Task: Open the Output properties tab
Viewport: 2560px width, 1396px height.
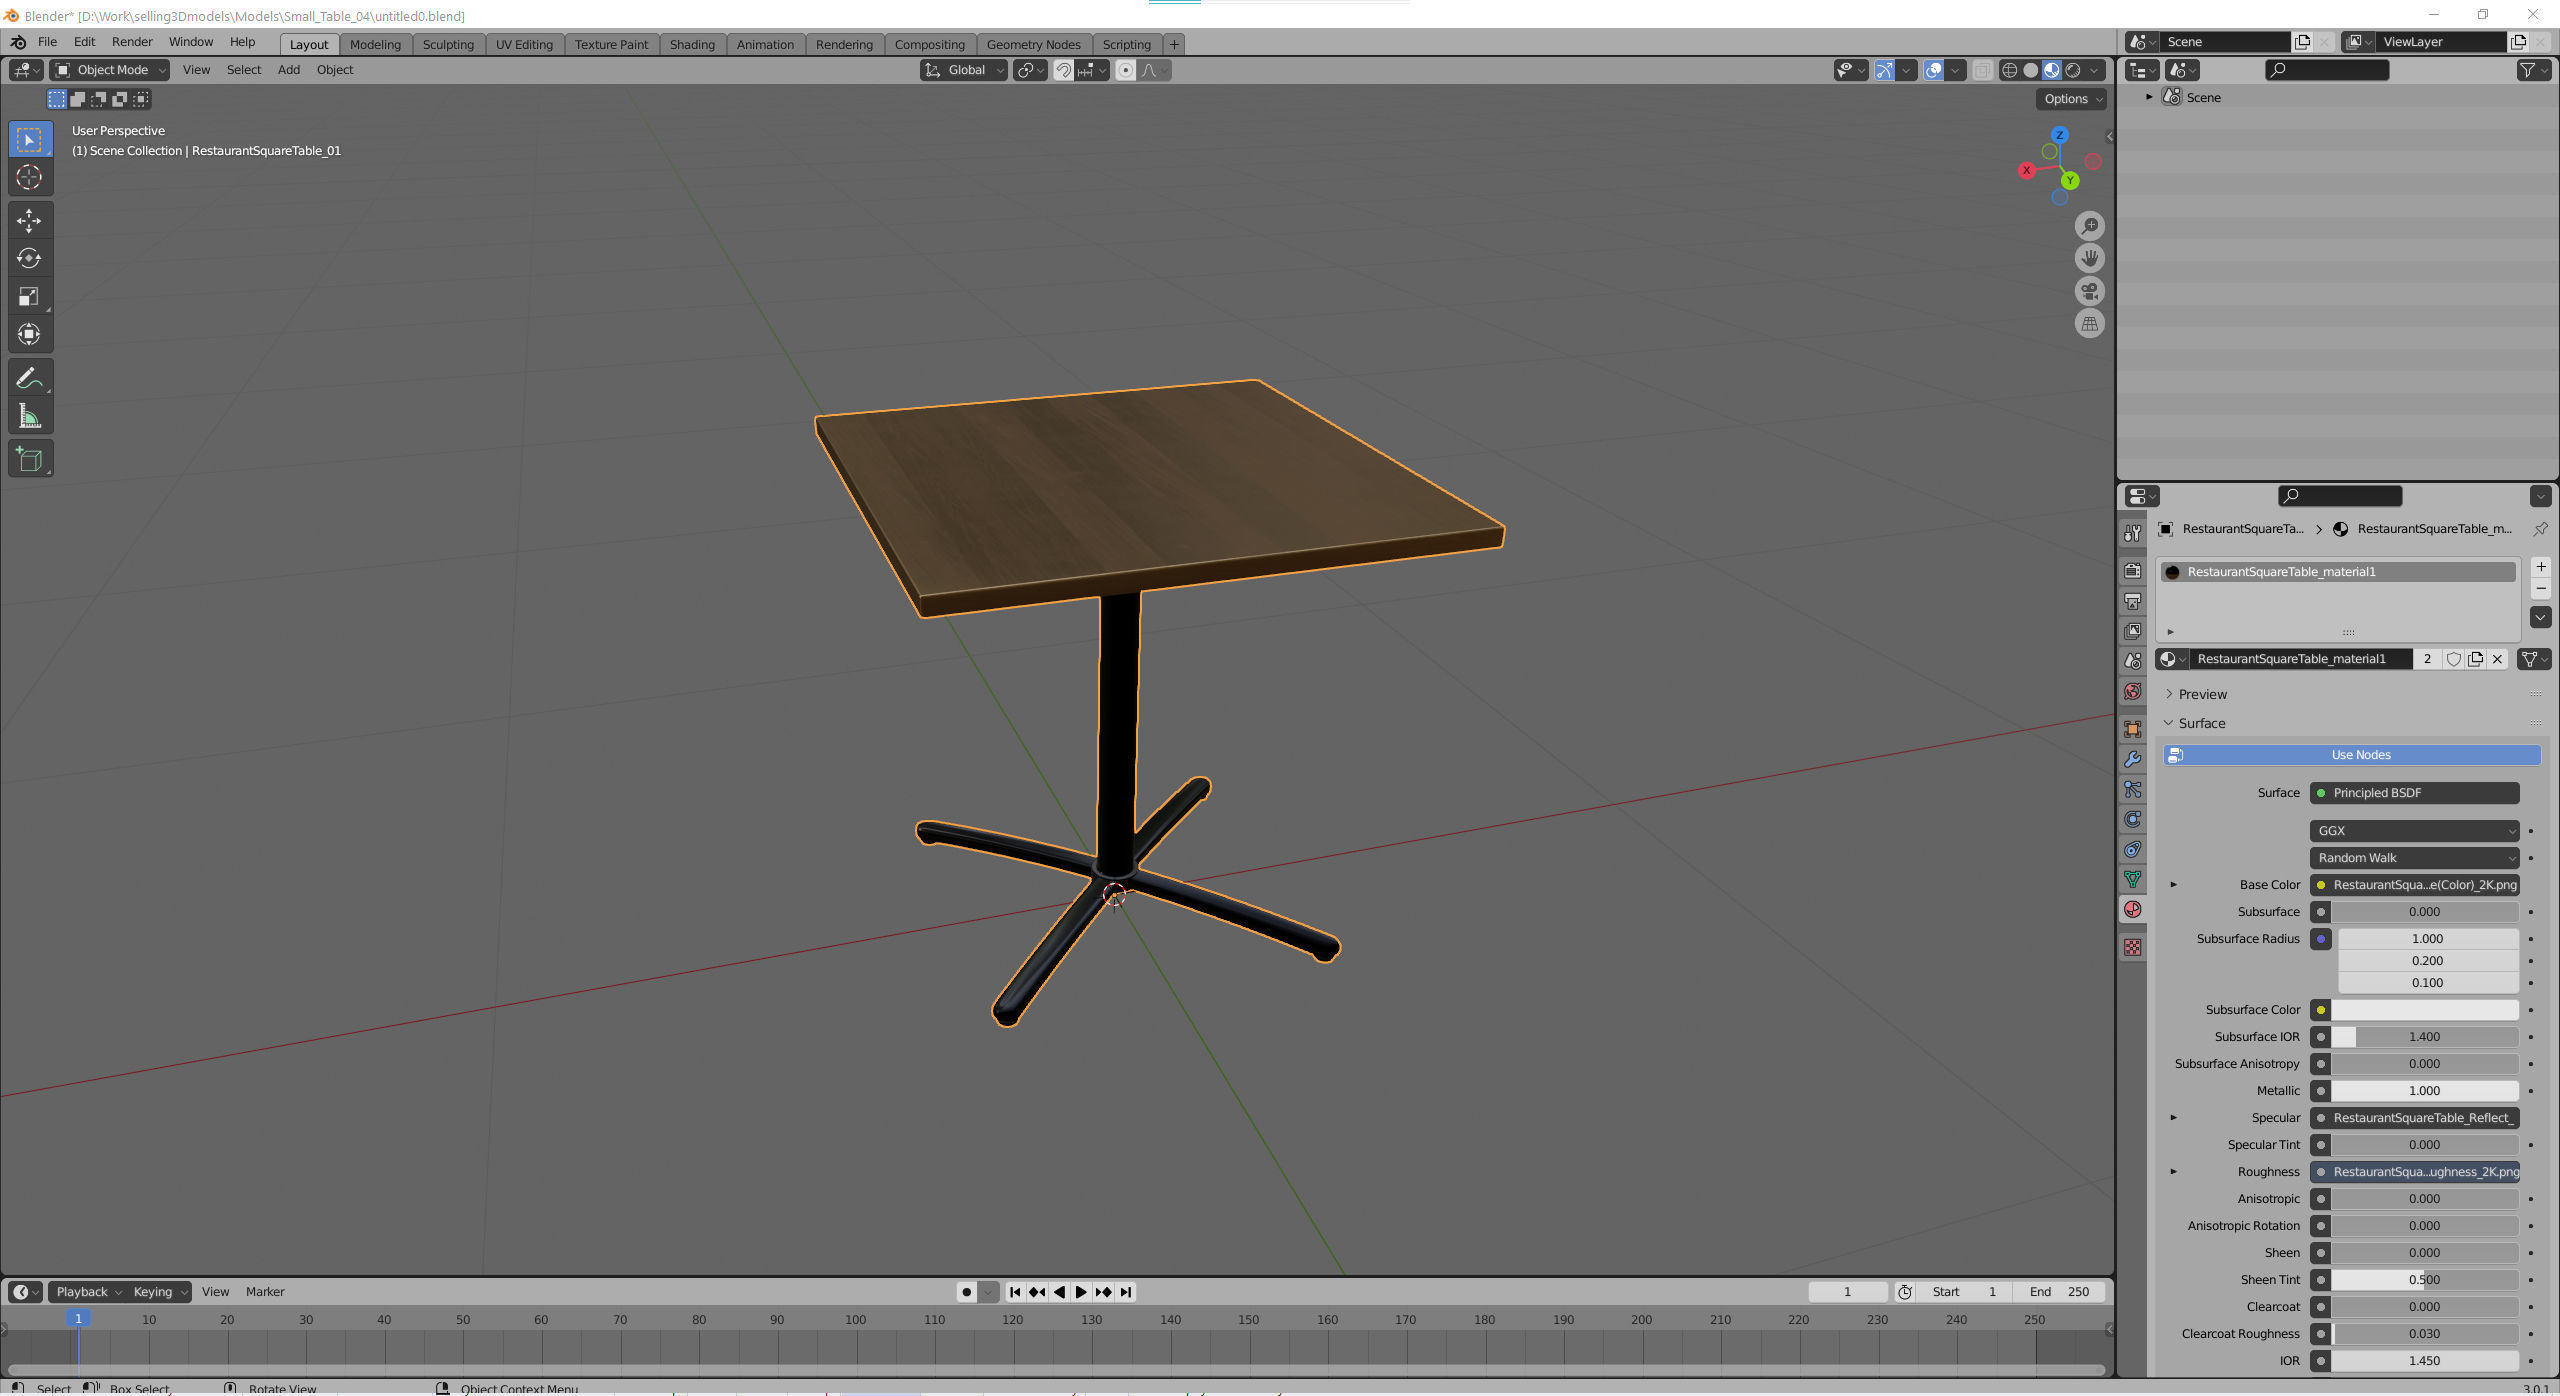Action: coord(2133,601)
